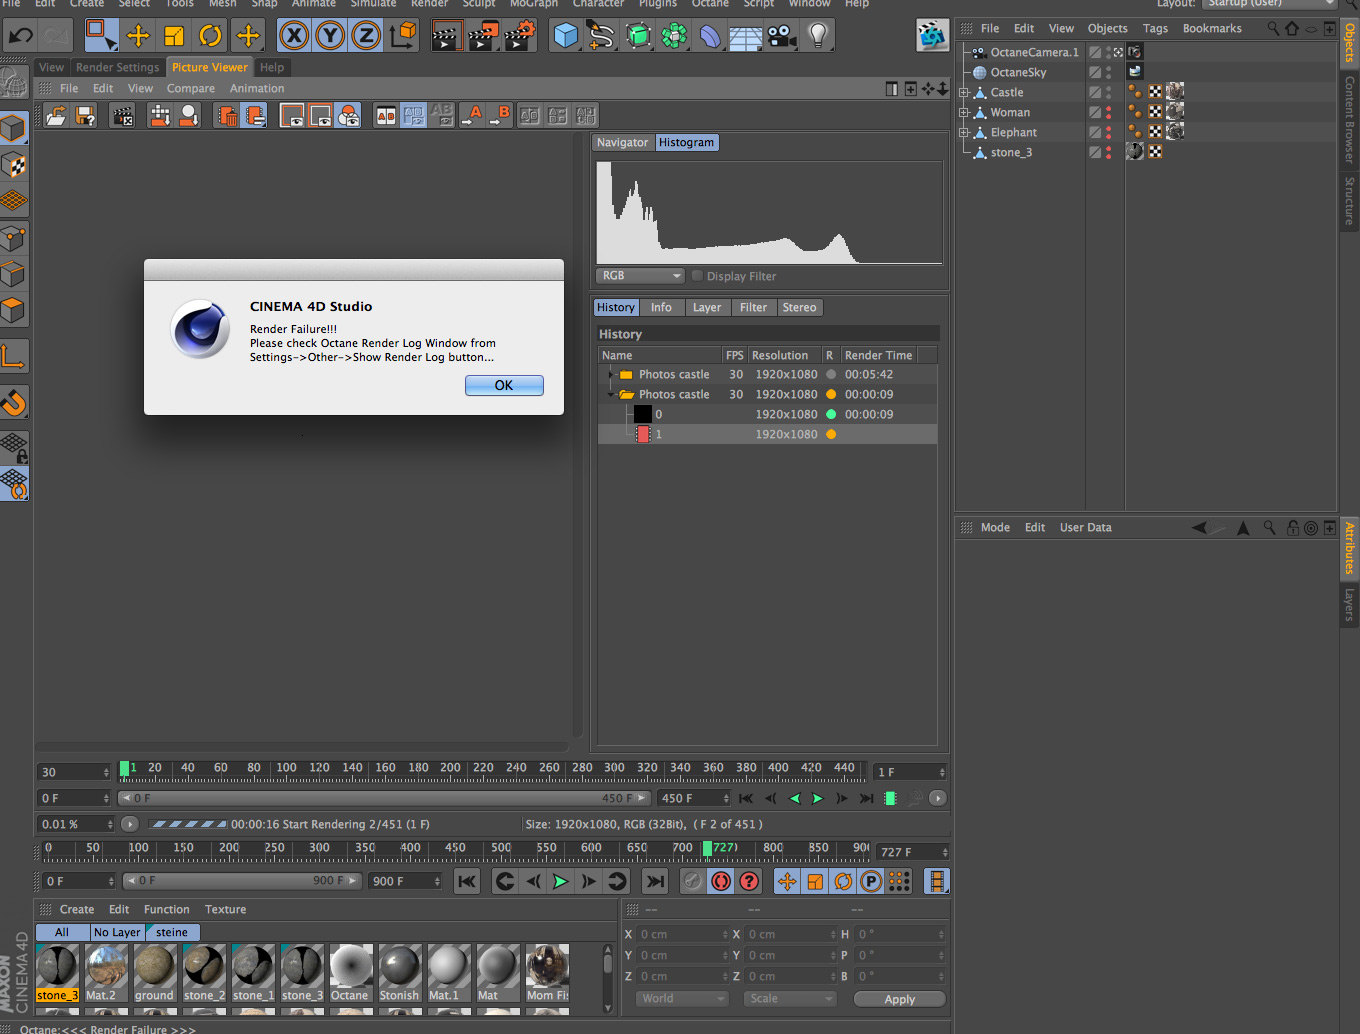Open Edit Render Settings gear clapperboard
The image size is (1360, 1034).
pyautogui.click(x=520, y=36)
